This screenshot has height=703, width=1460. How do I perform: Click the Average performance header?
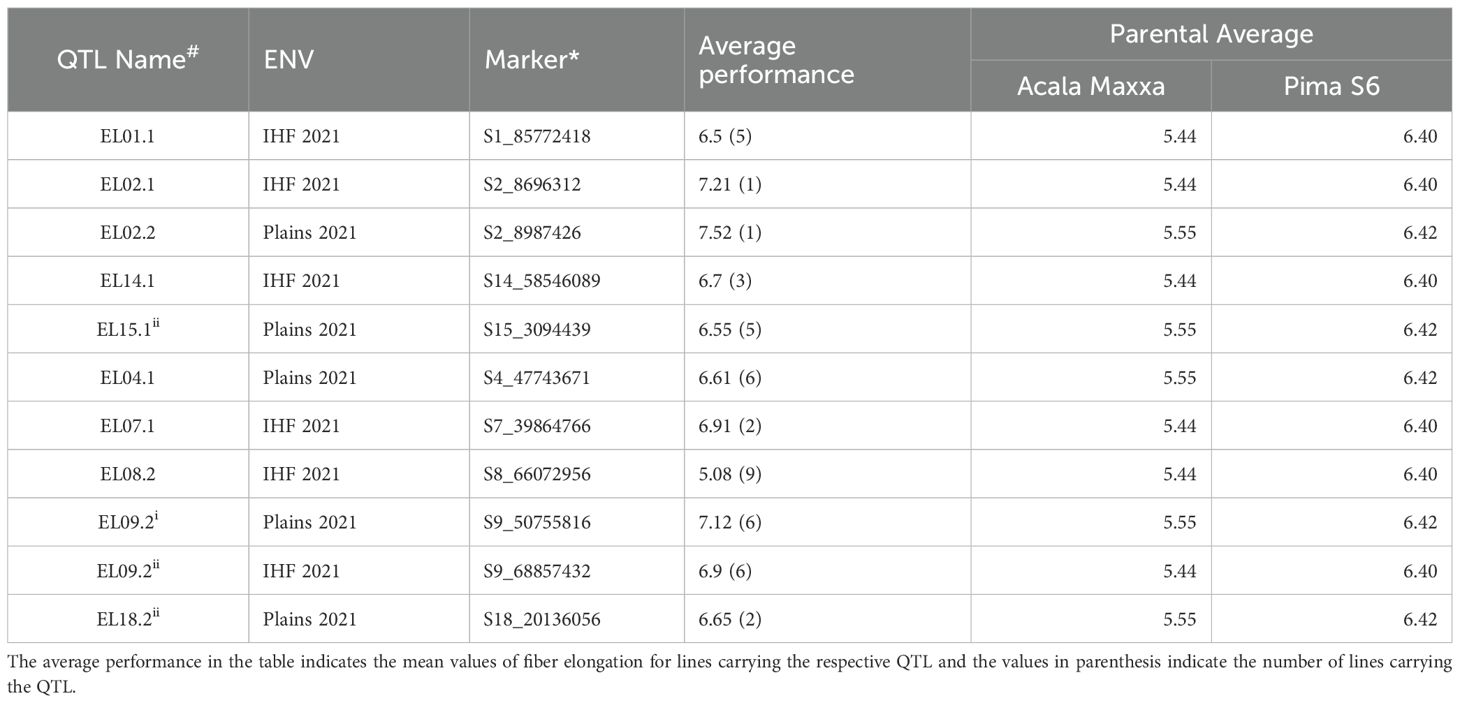[x=776, y=60]
